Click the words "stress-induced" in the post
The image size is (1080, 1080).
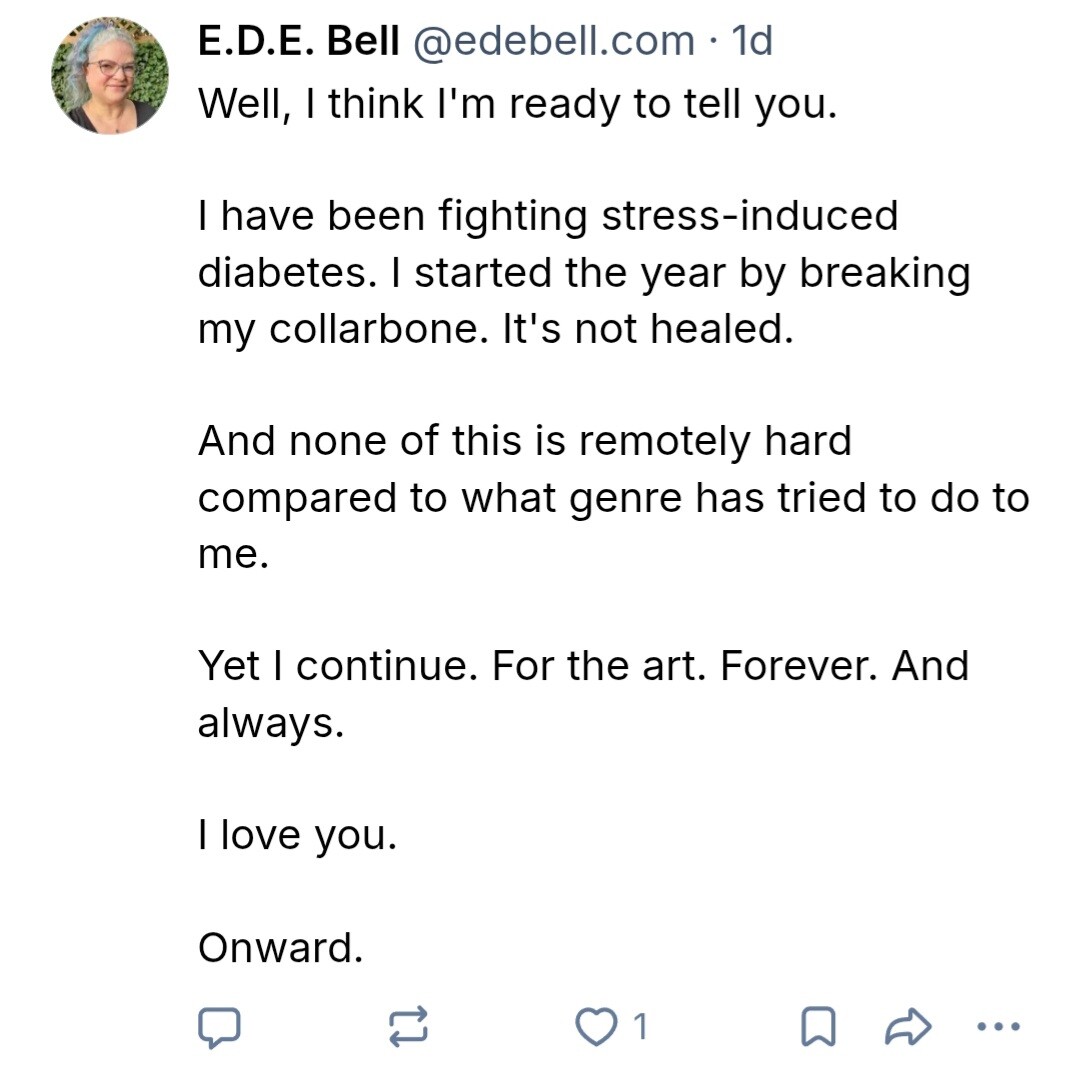(x=749, y=216)
